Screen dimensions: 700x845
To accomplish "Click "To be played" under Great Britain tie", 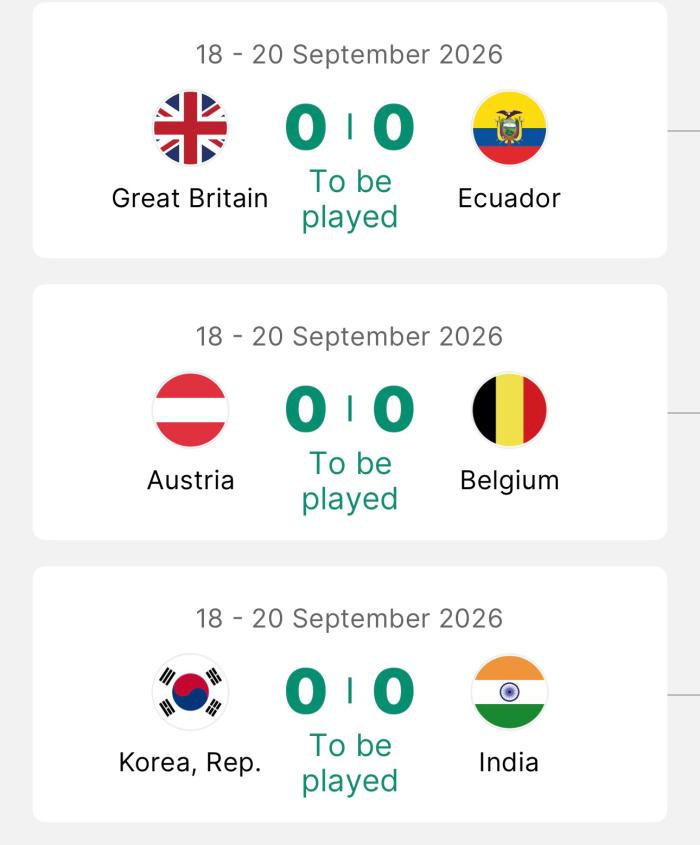I will [350, 199].
